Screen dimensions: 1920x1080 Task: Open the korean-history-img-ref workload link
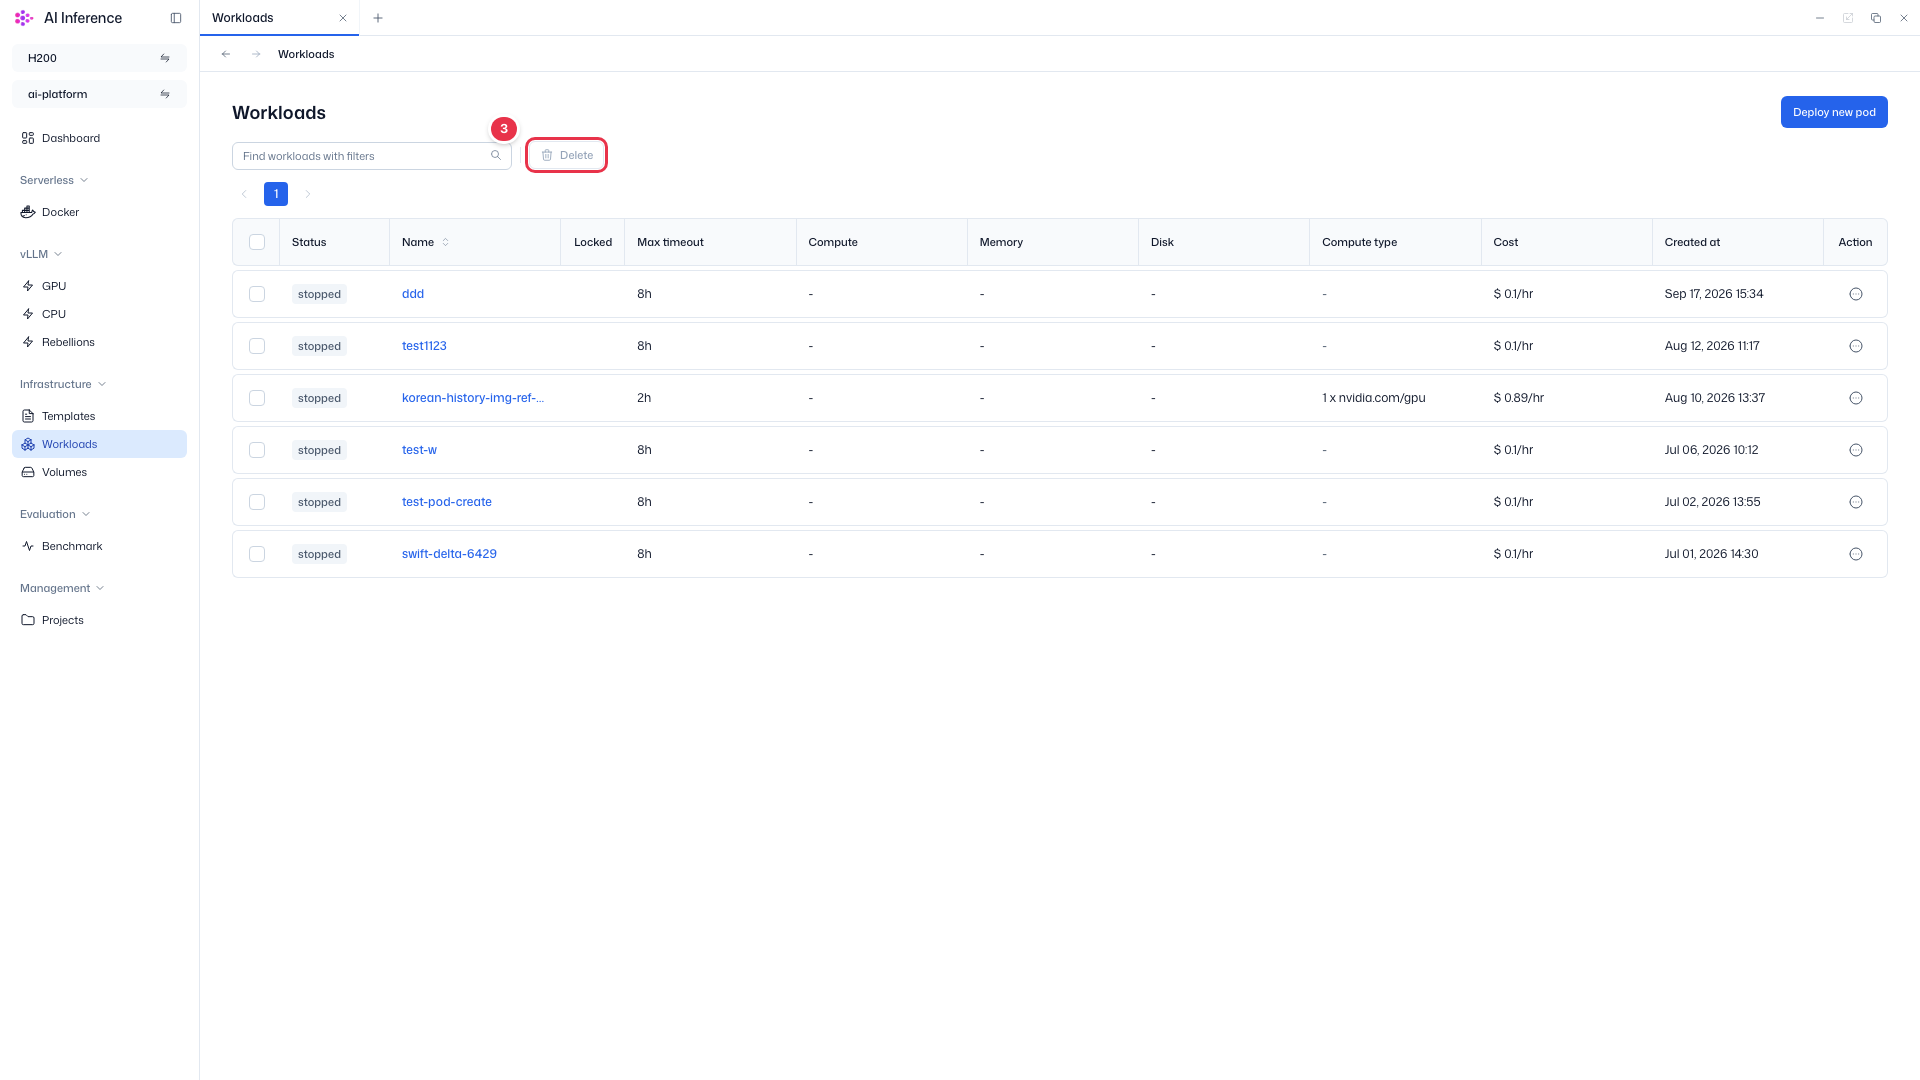[473, 398]
